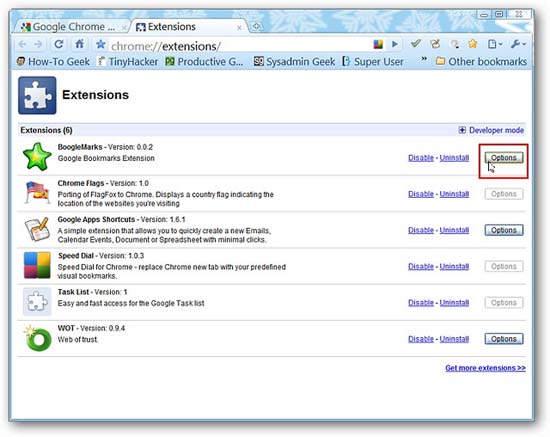Viewport: 550px width, 437px height.
Task: Open the Speed Dial toolbar icon
Action: [x=378, y=44]
